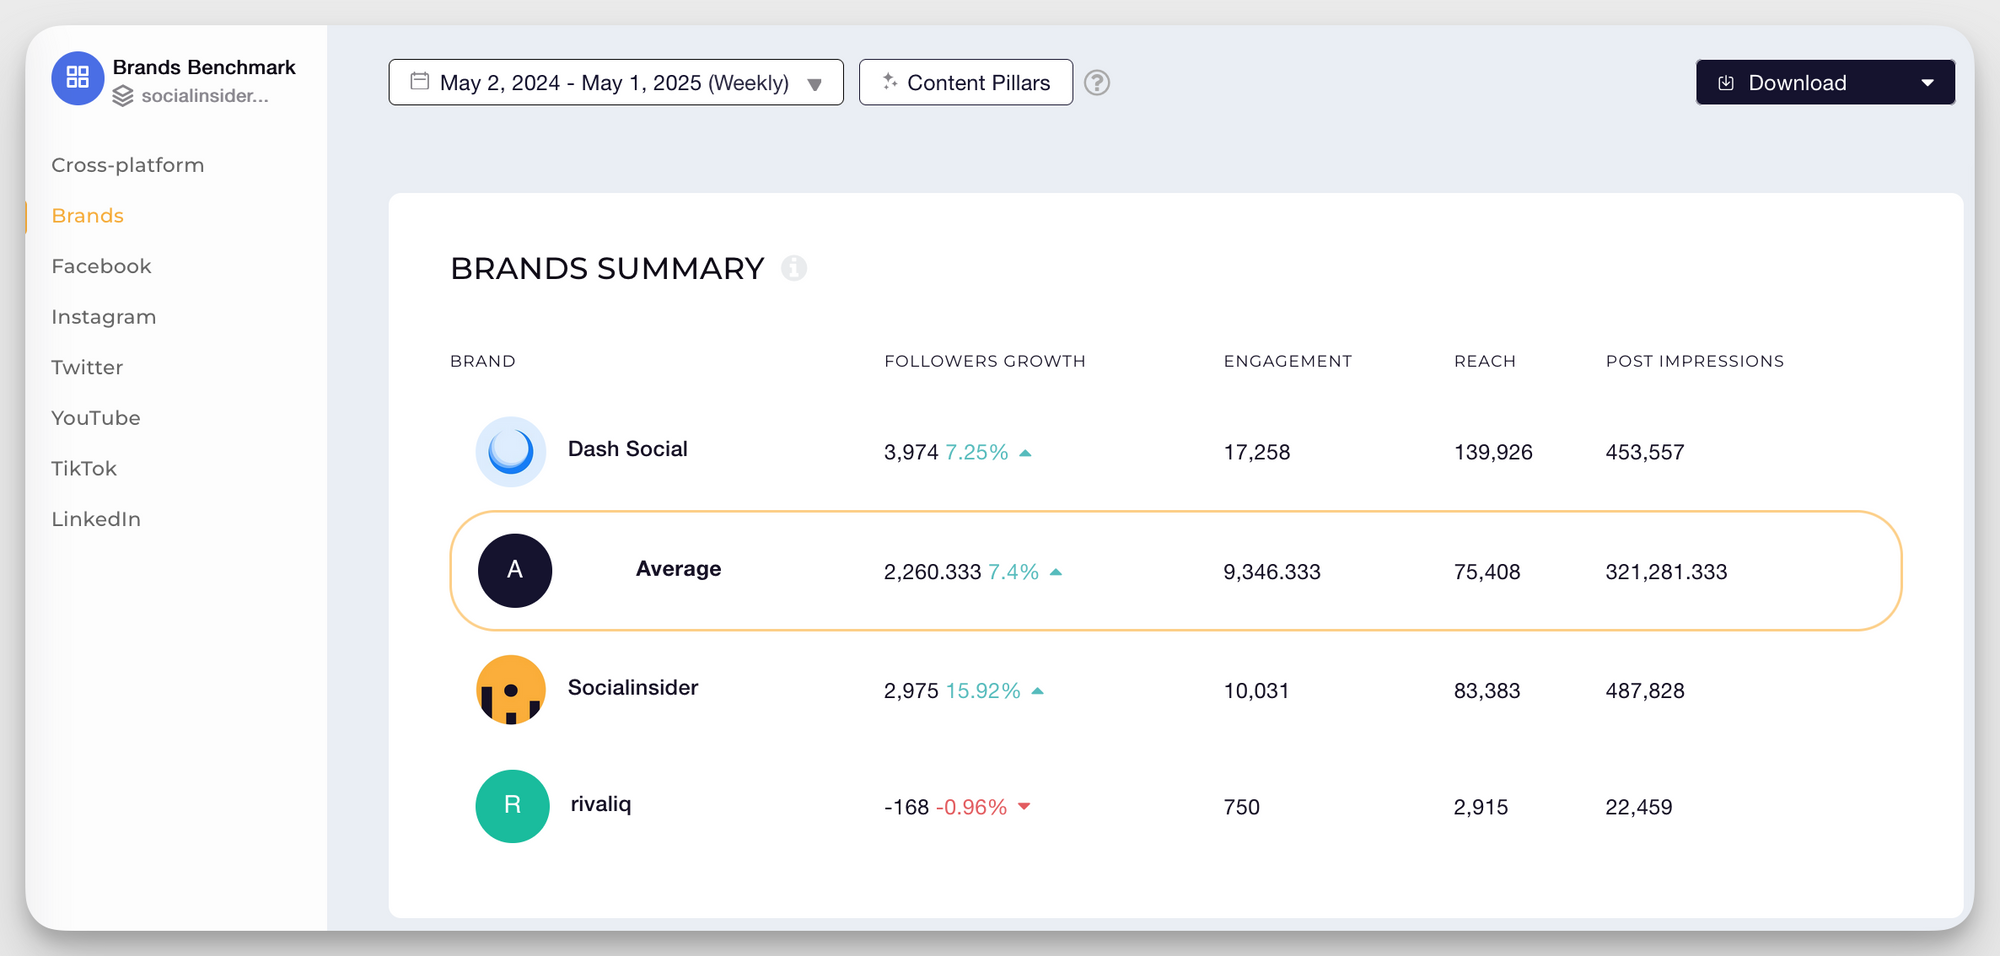Open the LinkedIn sidebar section
2000x956 pixels.
[96, 519]
